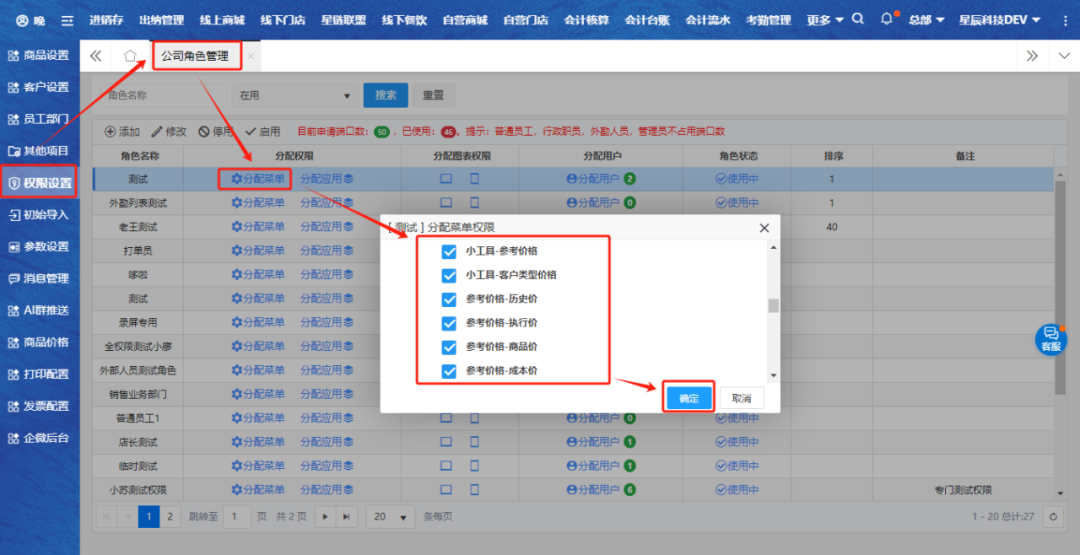Image resolution: width=1080 pixels, height=555 pixels.
Task: Open the 在用 status dropdown
Action: tap(294, 96)
